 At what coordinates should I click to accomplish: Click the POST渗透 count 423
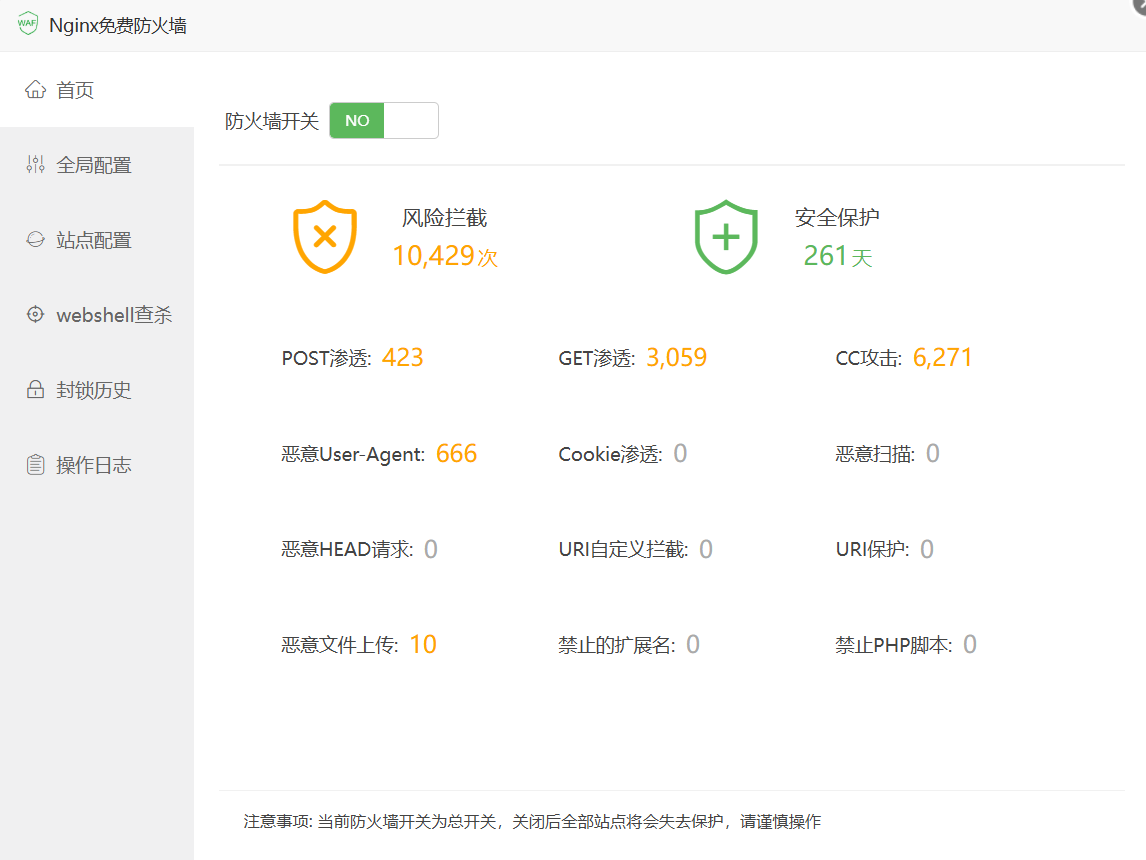click(x=402, y=358)
